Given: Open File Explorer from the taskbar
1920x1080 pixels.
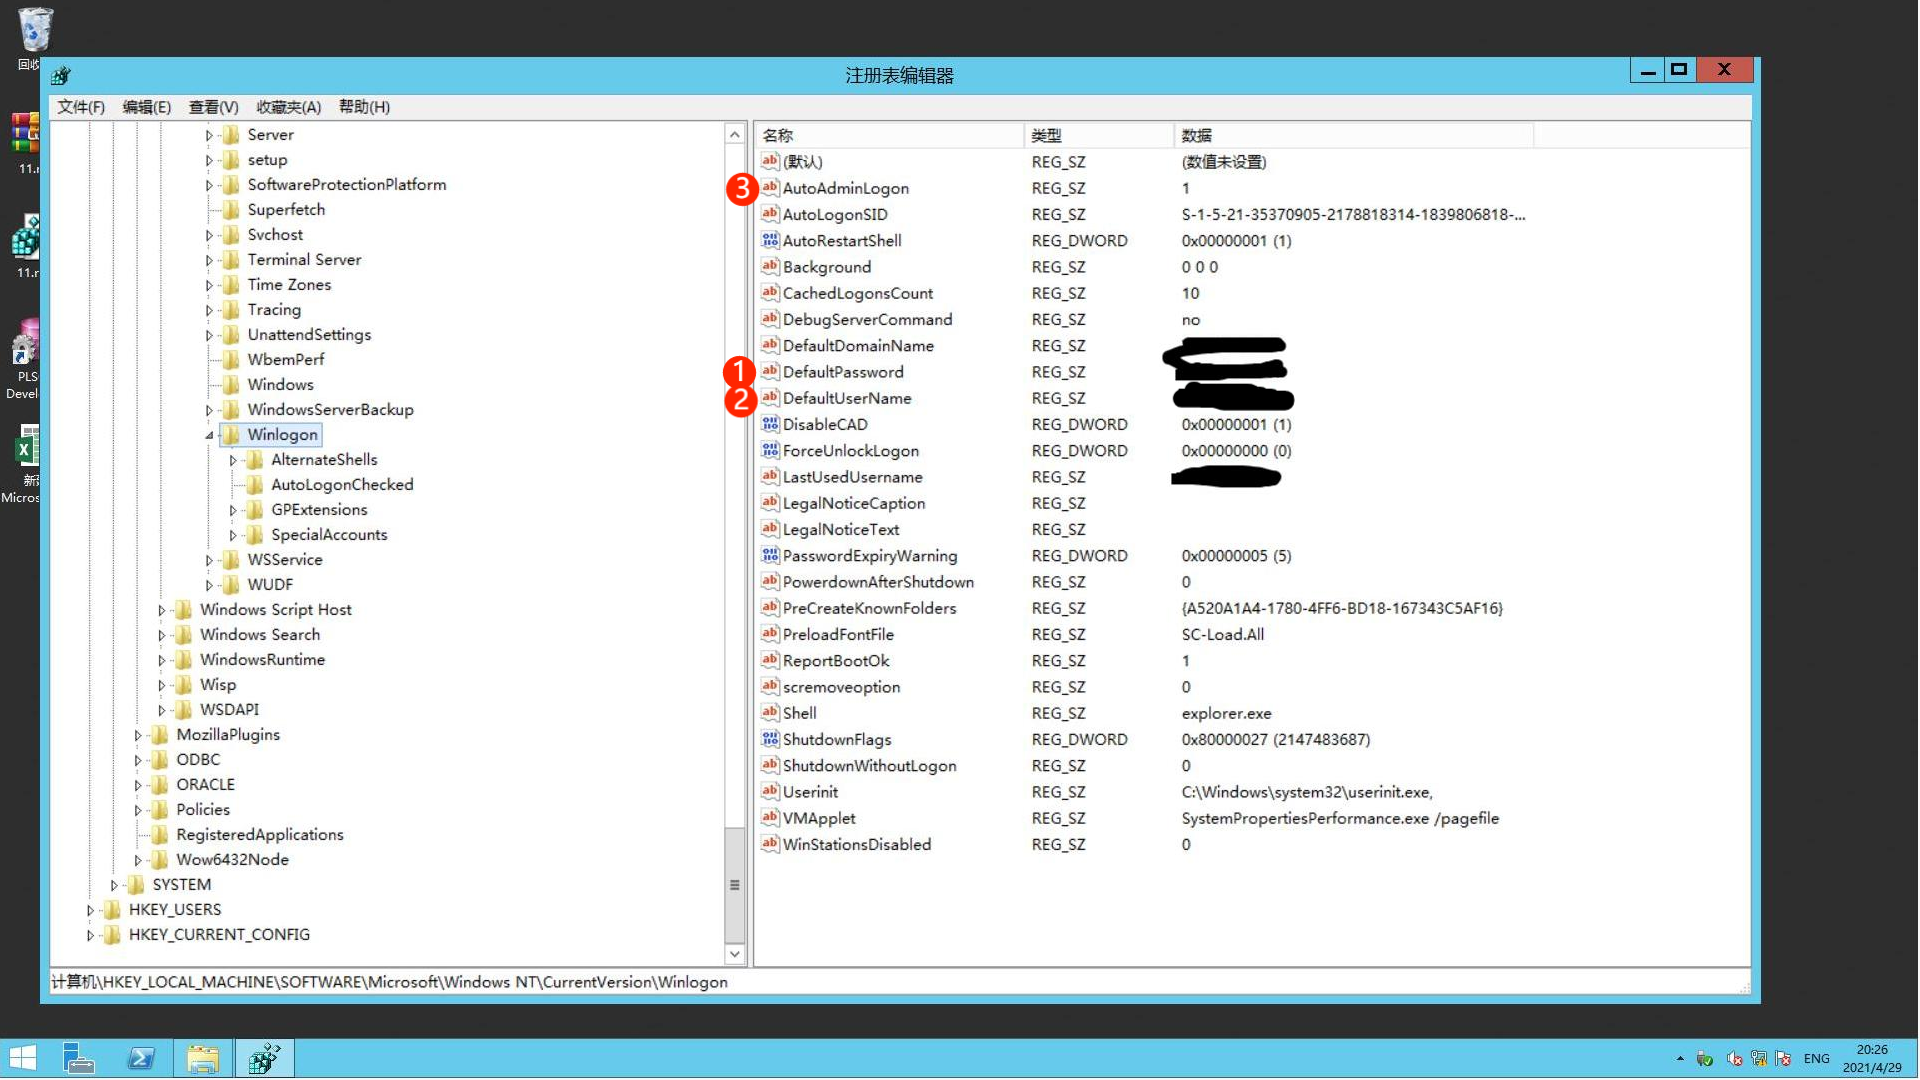Looking at the screenshot, I should (x=203, y=1058).
